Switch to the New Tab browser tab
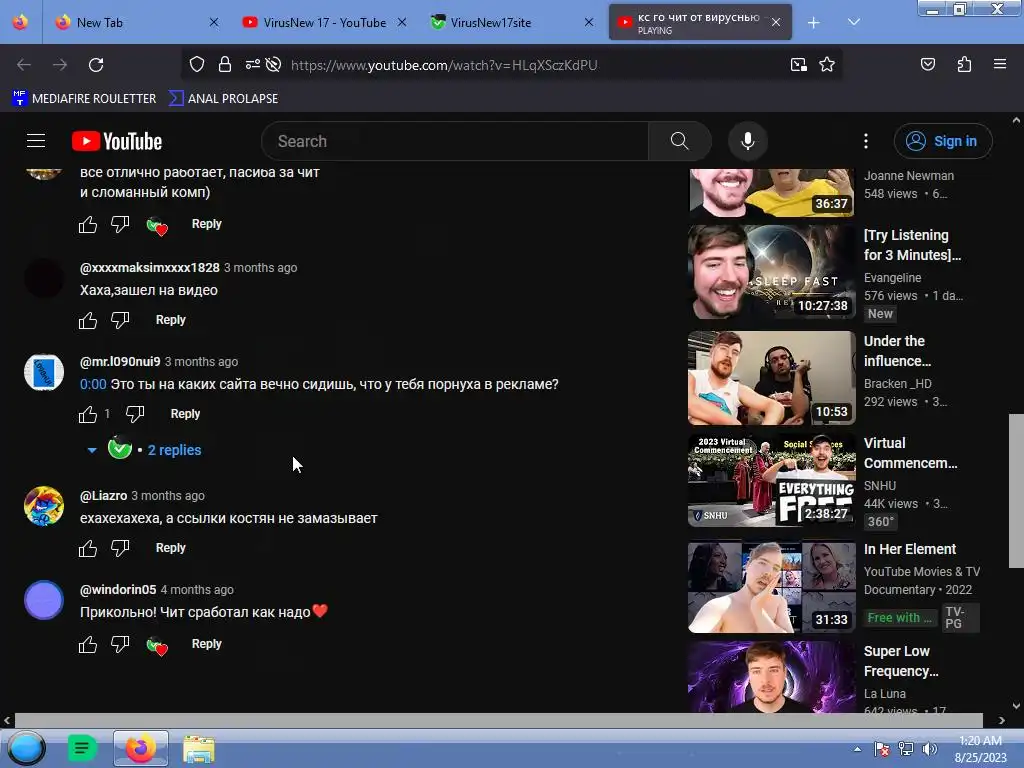1024x768 pixels. [134, 22]
